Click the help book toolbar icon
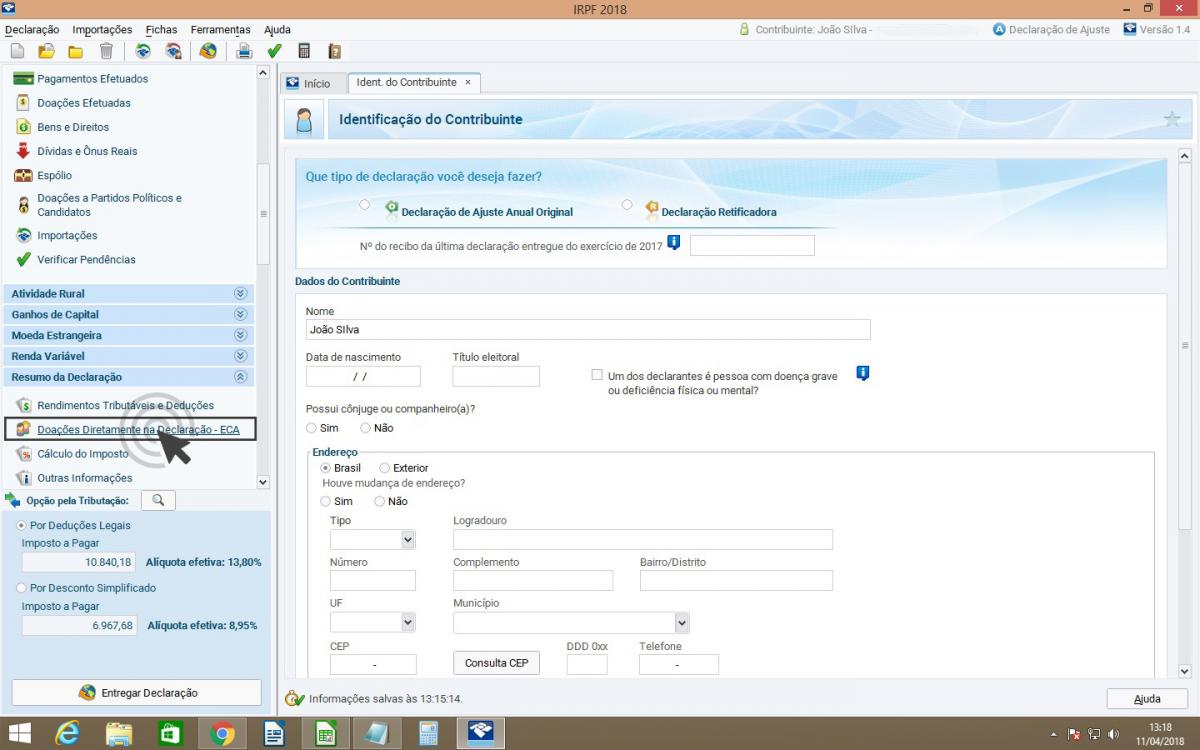Screen dimensions: 1200x750 335,51
